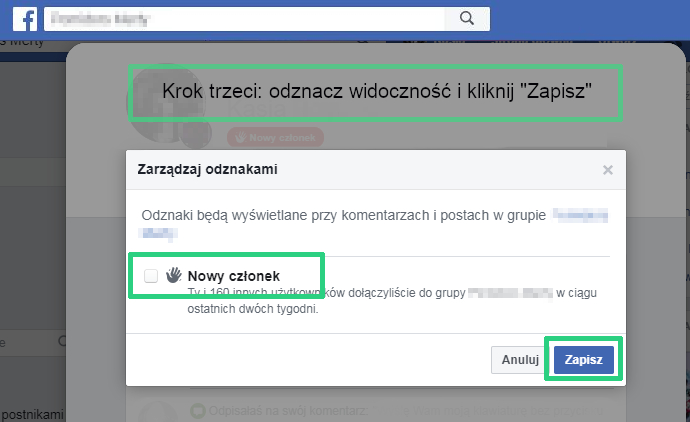Screen dimensions: 690x422
Task: Click the 'Odpisałaś na swój komentarz' notification
Action: pos(288,411)
